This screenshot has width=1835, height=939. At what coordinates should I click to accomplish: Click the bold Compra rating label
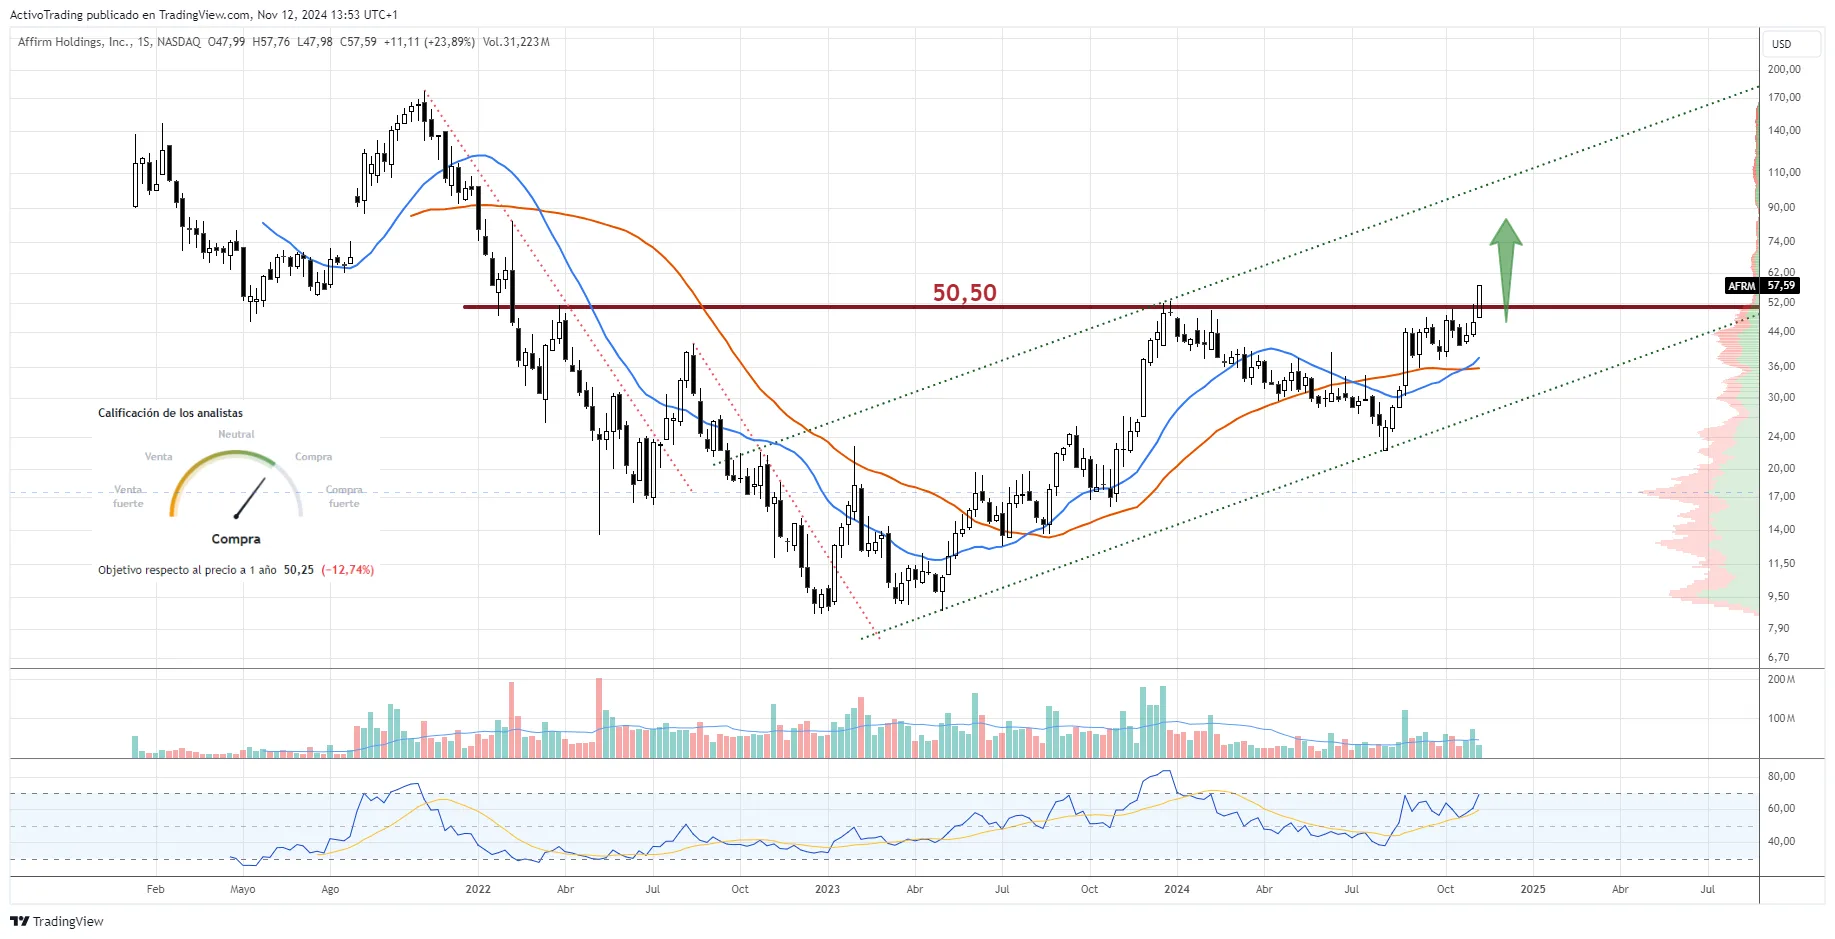click(x=236, y=539)
